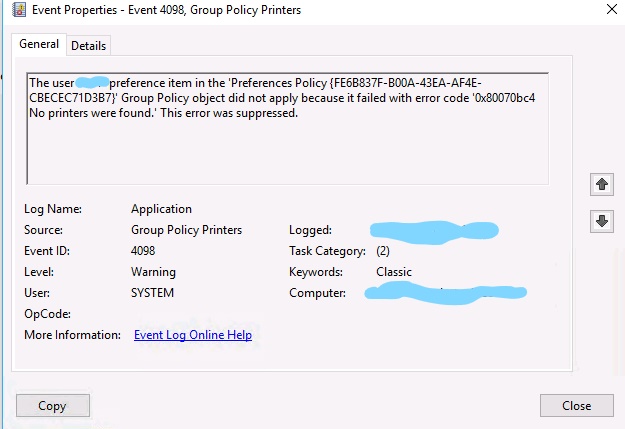Image resolution: width=625 pixels, height=429 pixels.
Task: Select the General tab
Action: [39, 44]
